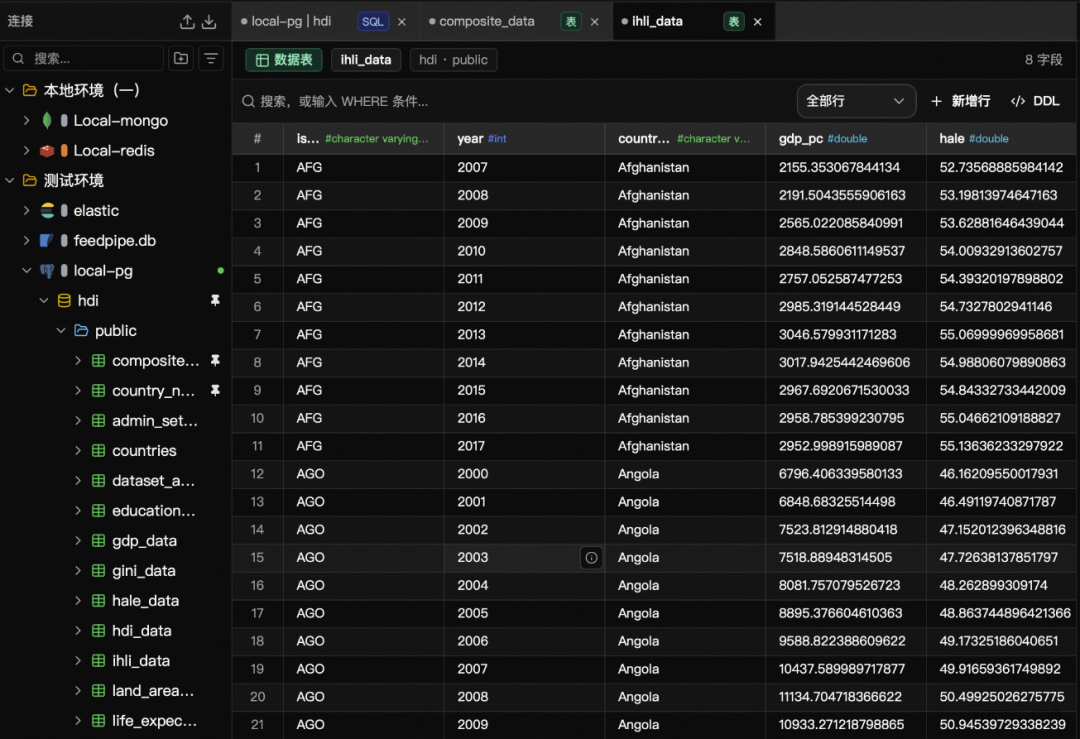Screen dimensions: 1080x739
Task: Open the hdi_data table
Action: pos(142,631)
